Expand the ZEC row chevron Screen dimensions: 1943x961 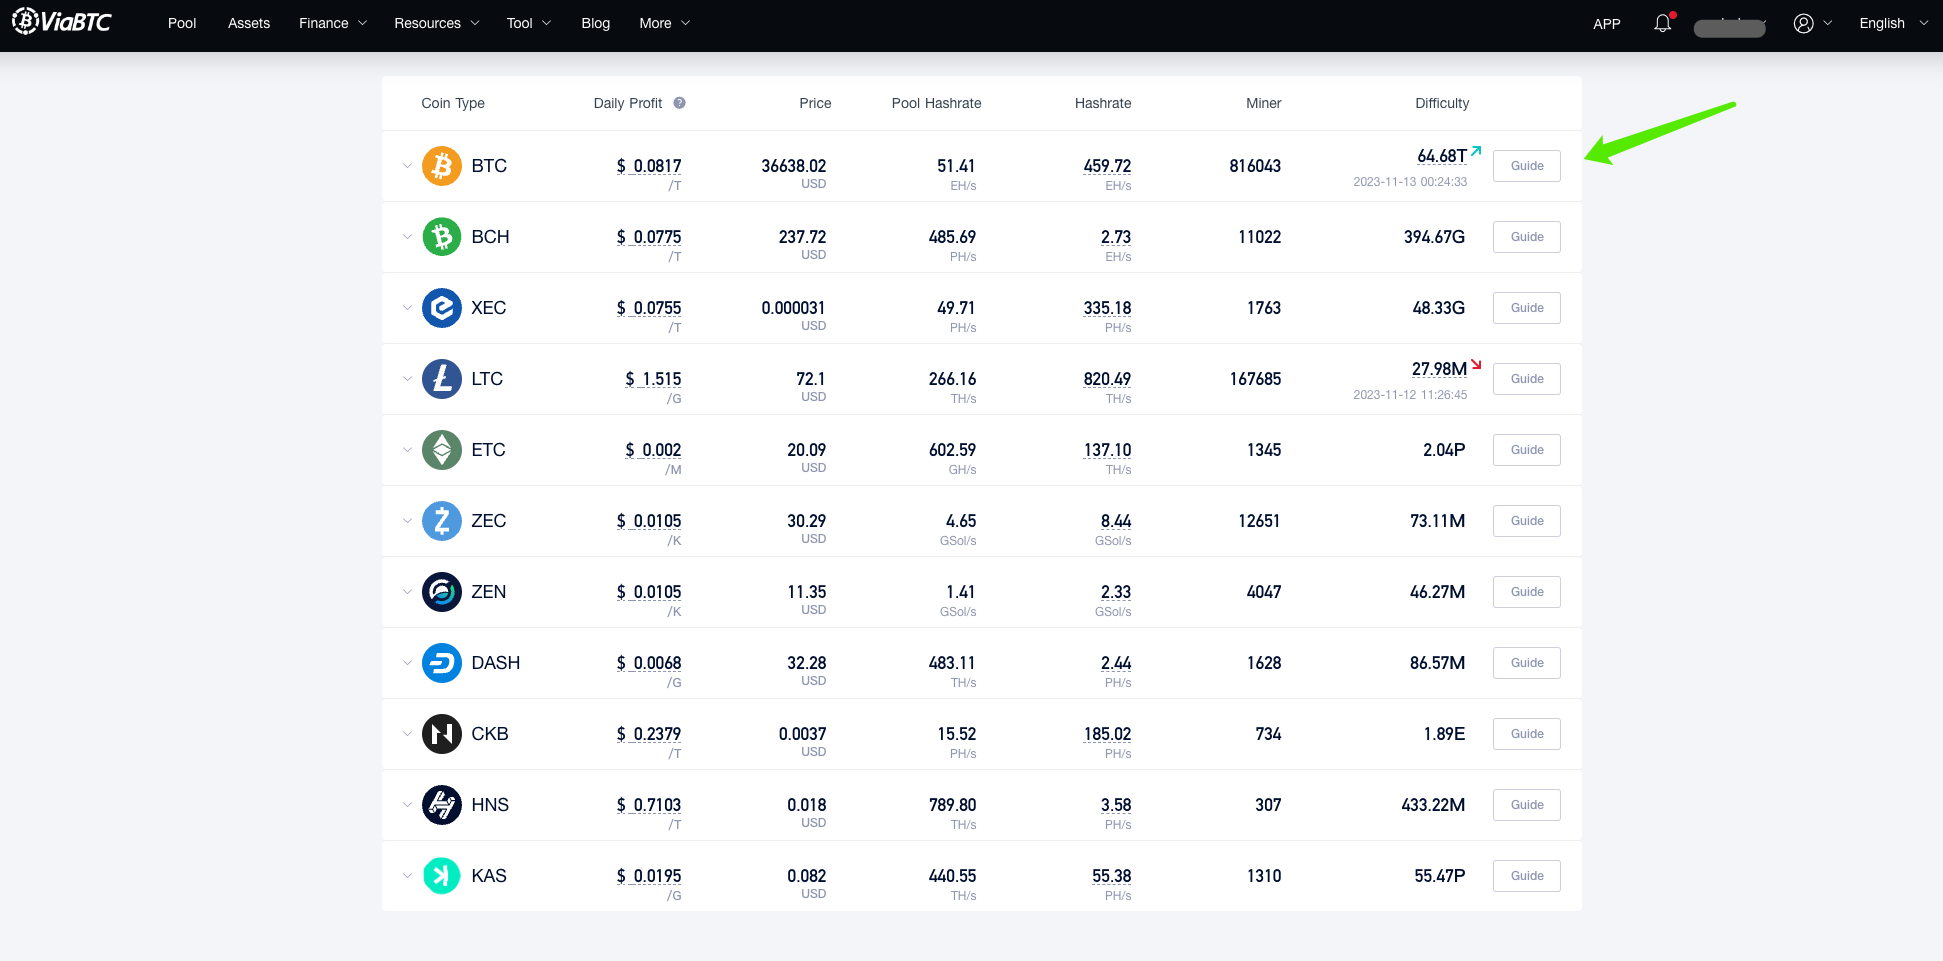[x=407, y=521]
